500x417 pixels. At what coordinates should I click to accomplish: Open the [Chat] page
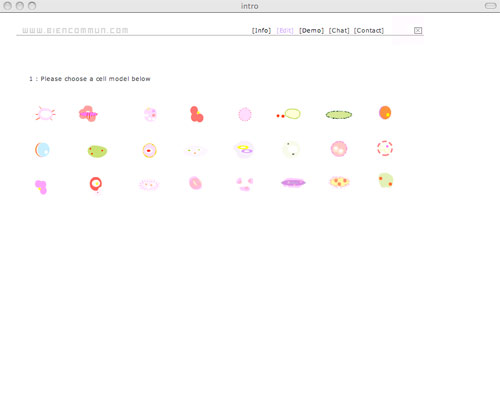click(339, 30)
